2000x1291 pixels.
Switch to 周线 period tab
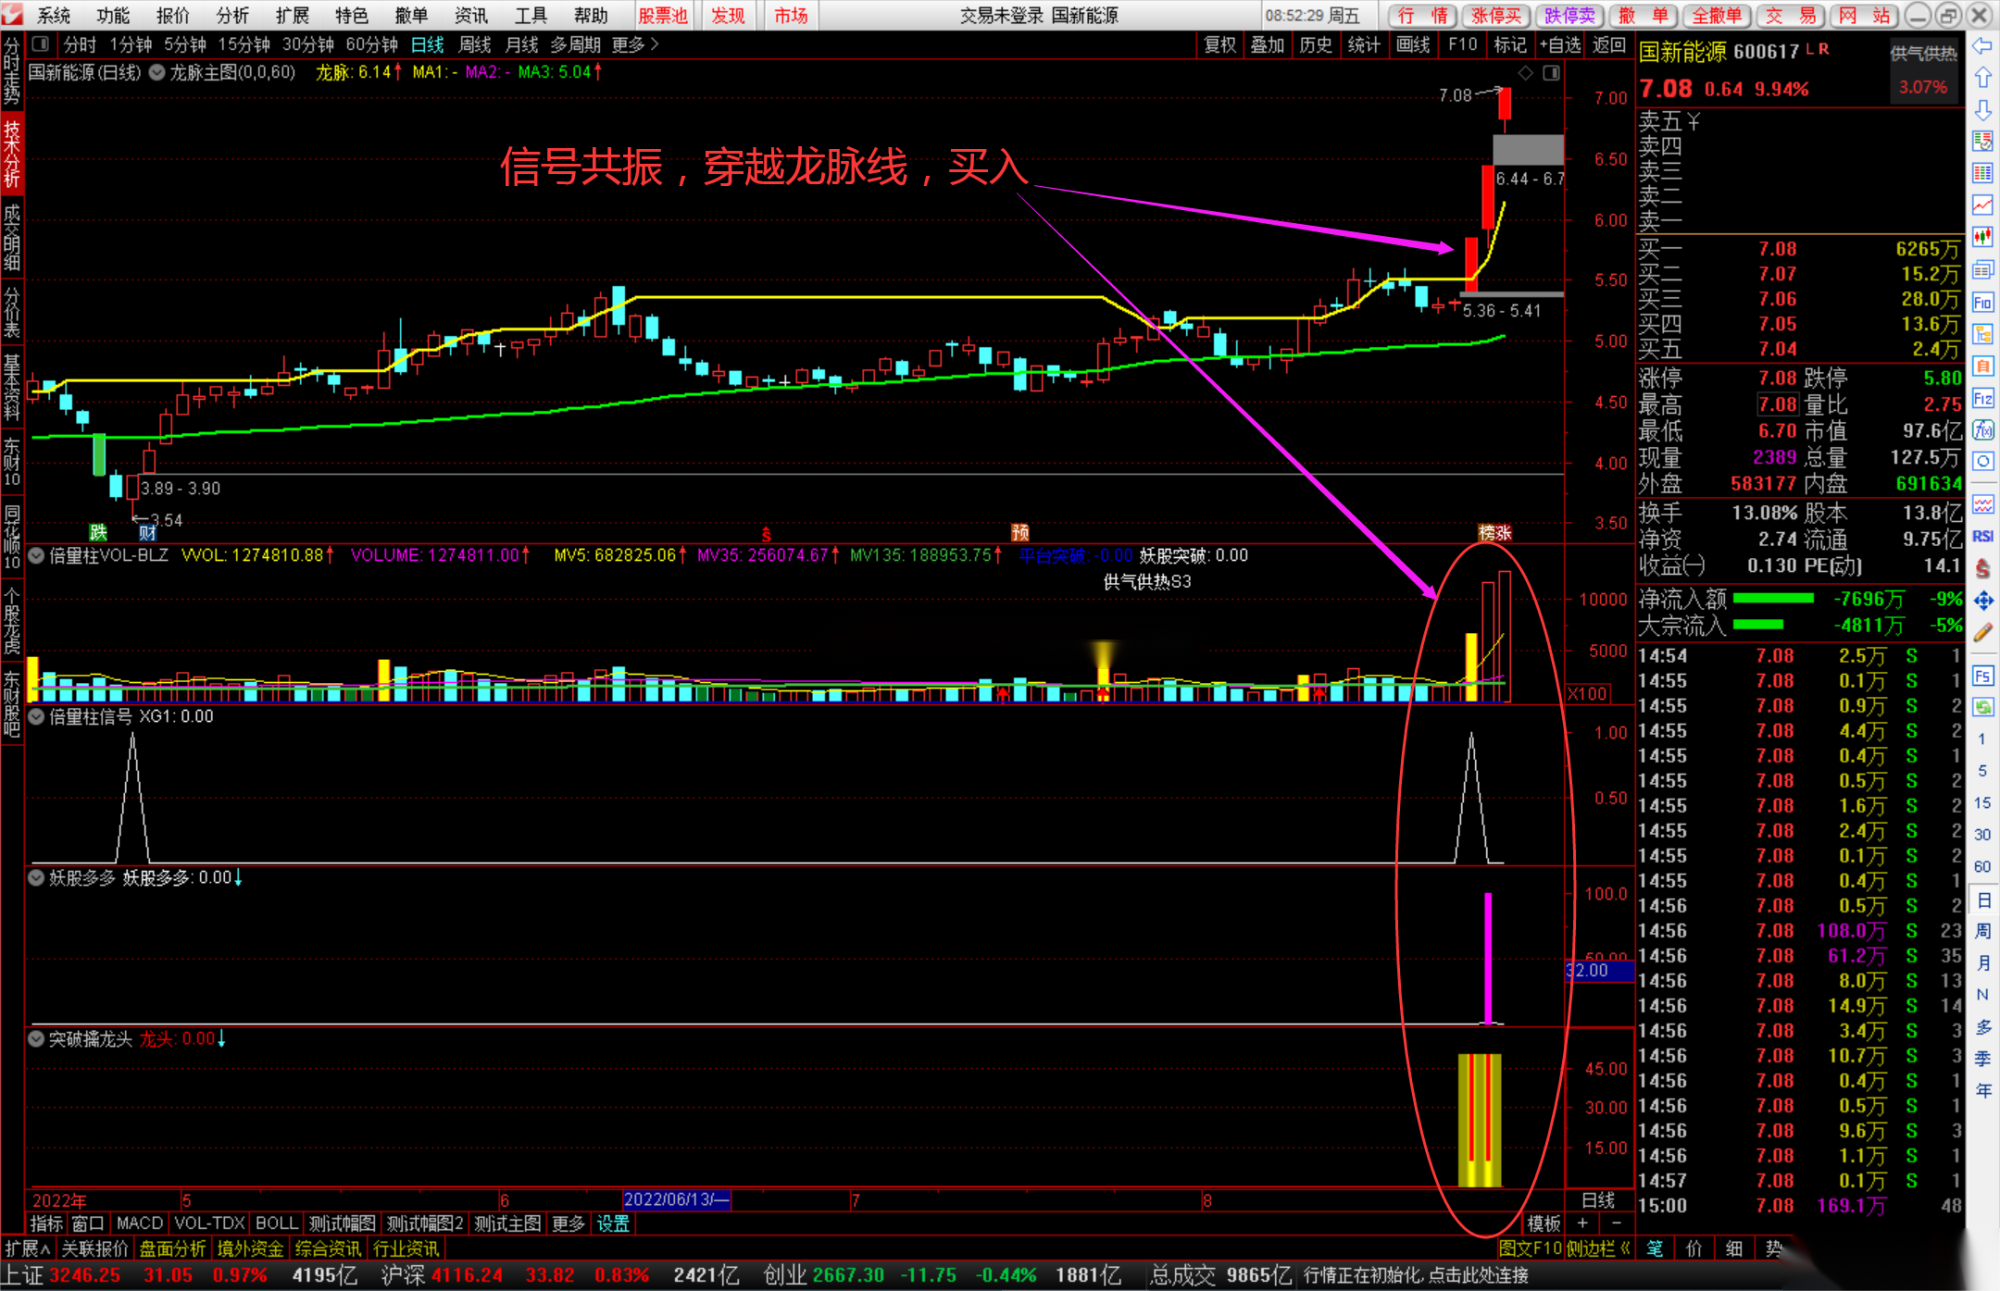pyautogui.click(x=474, y=45)
